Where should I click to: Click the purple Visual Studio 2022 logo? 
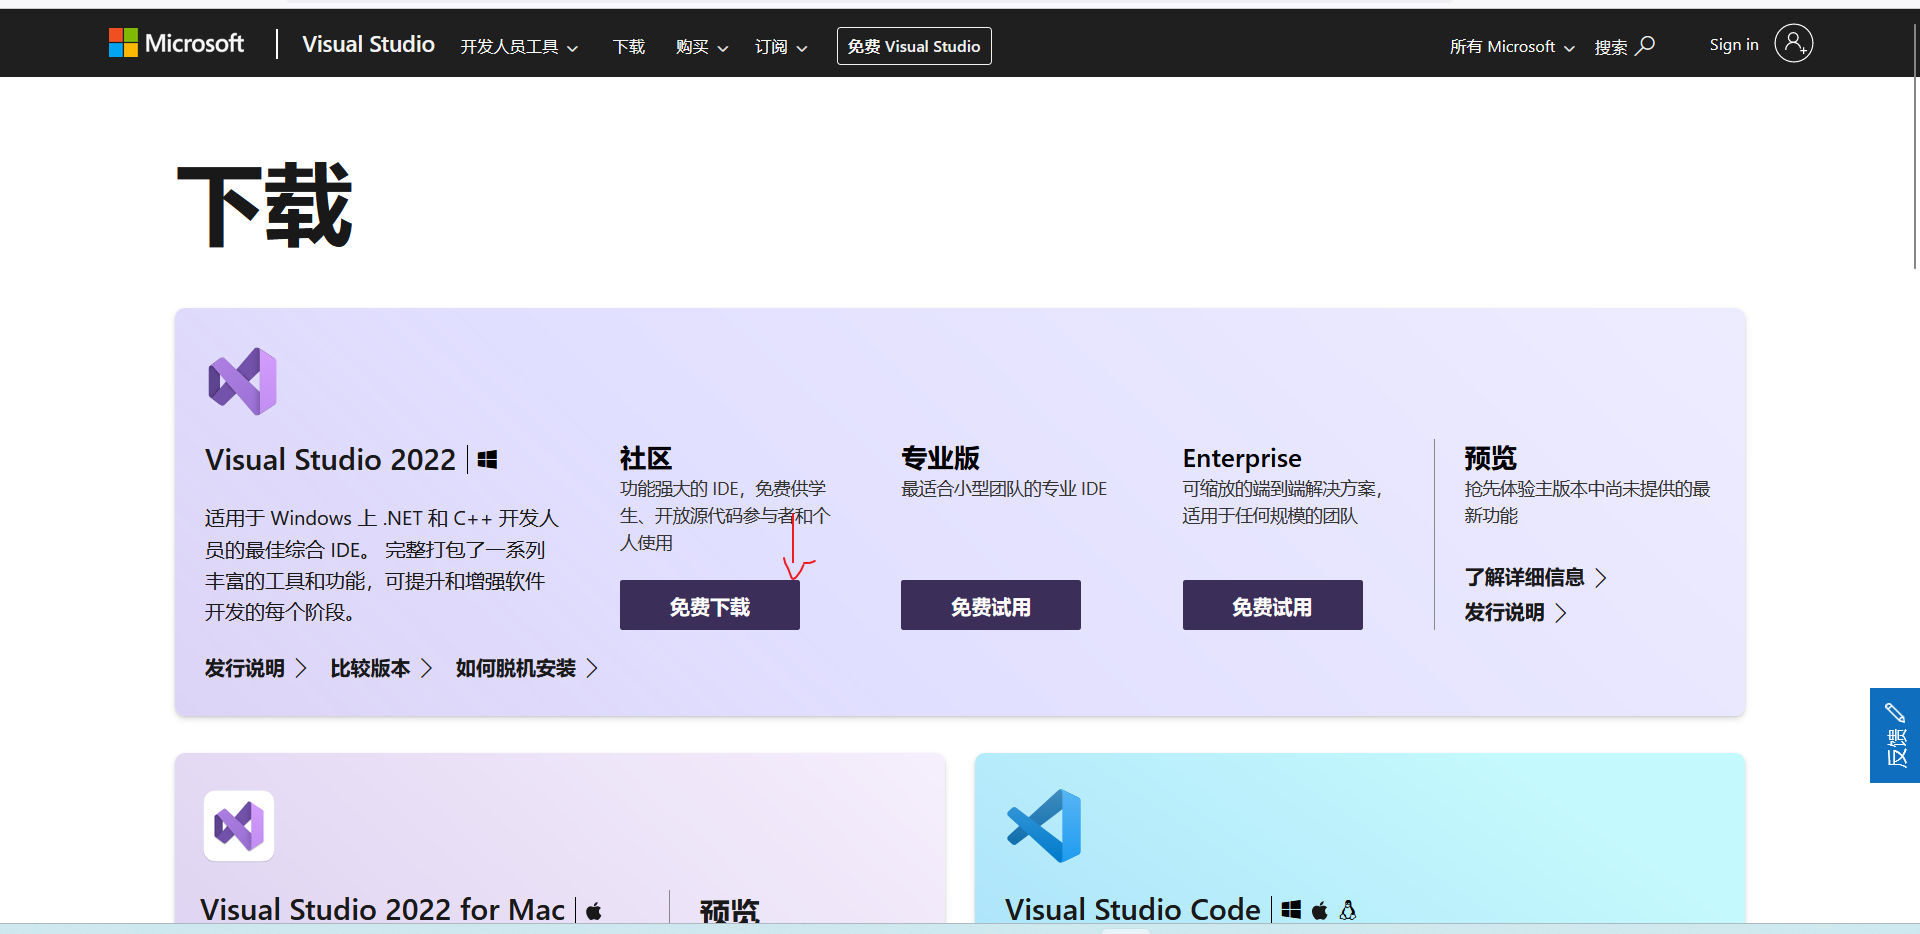(x=242, y=381)
